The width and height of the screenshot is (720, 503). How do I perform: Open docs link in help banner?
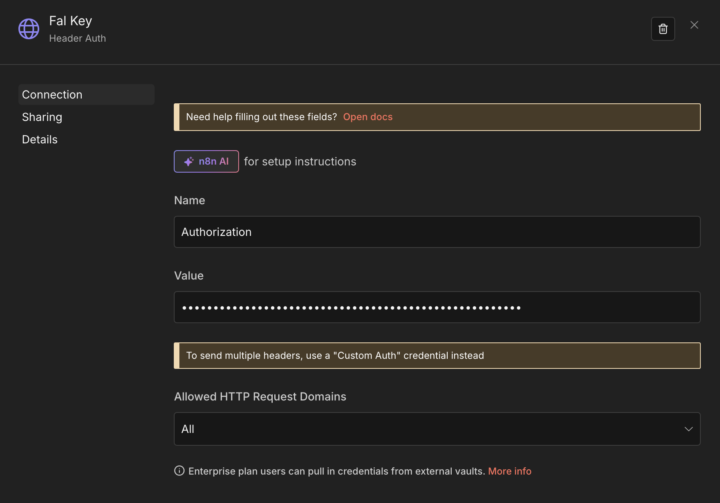pyautogui.click(x=367, y=117)
